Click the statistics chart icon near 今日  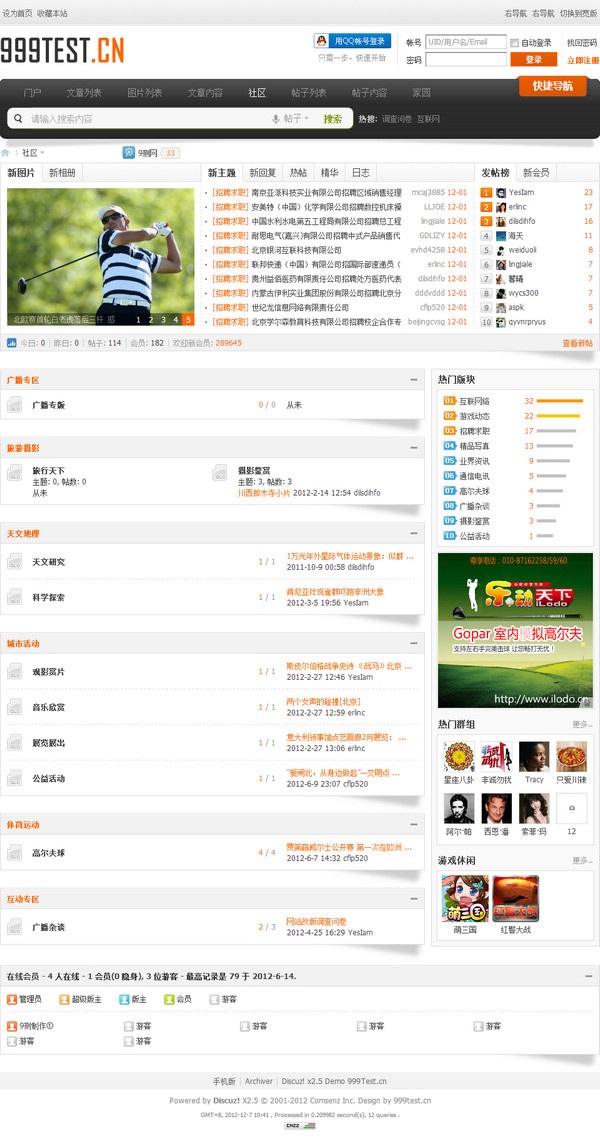click(12, 343)
